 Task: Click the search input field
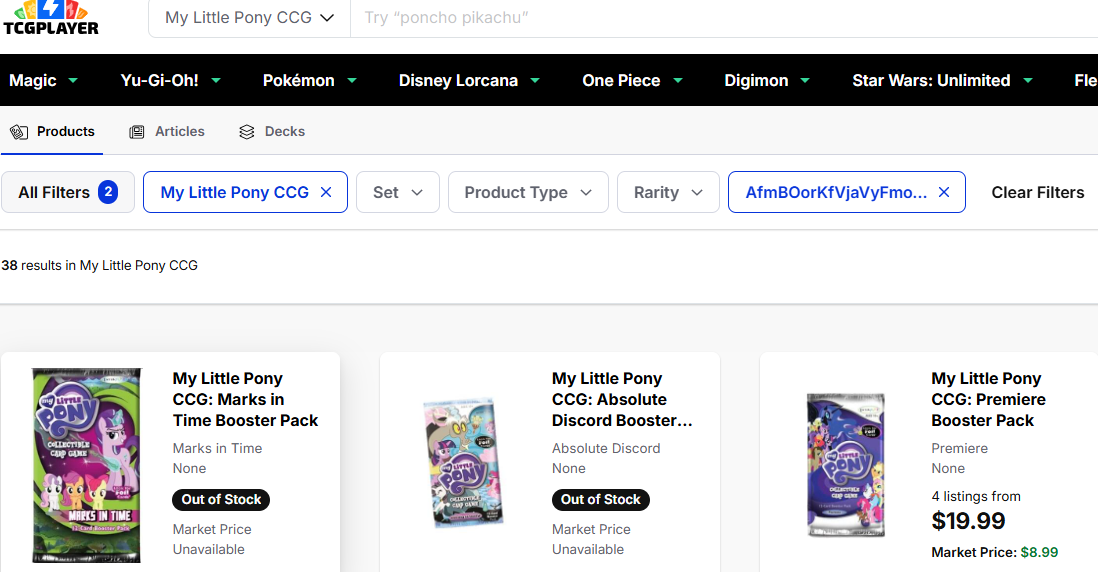(700, 18)
